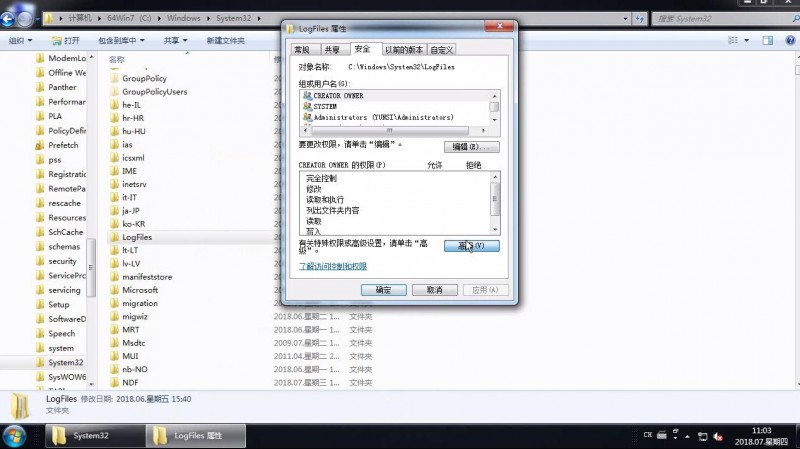Switch to the 自定义 tab
This screenshot has width=800, height=449.
441,49
